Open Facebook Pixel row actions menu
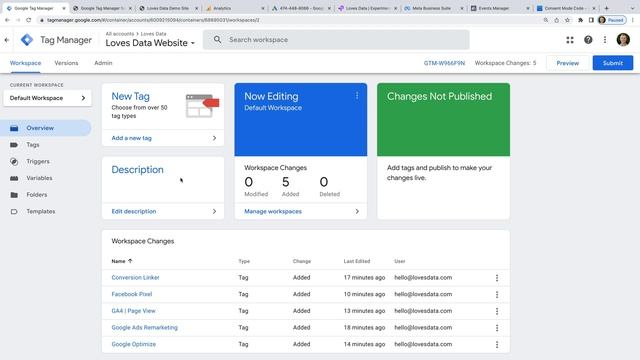The height and width of the screenshot is (360, 640). click(497, 294)
